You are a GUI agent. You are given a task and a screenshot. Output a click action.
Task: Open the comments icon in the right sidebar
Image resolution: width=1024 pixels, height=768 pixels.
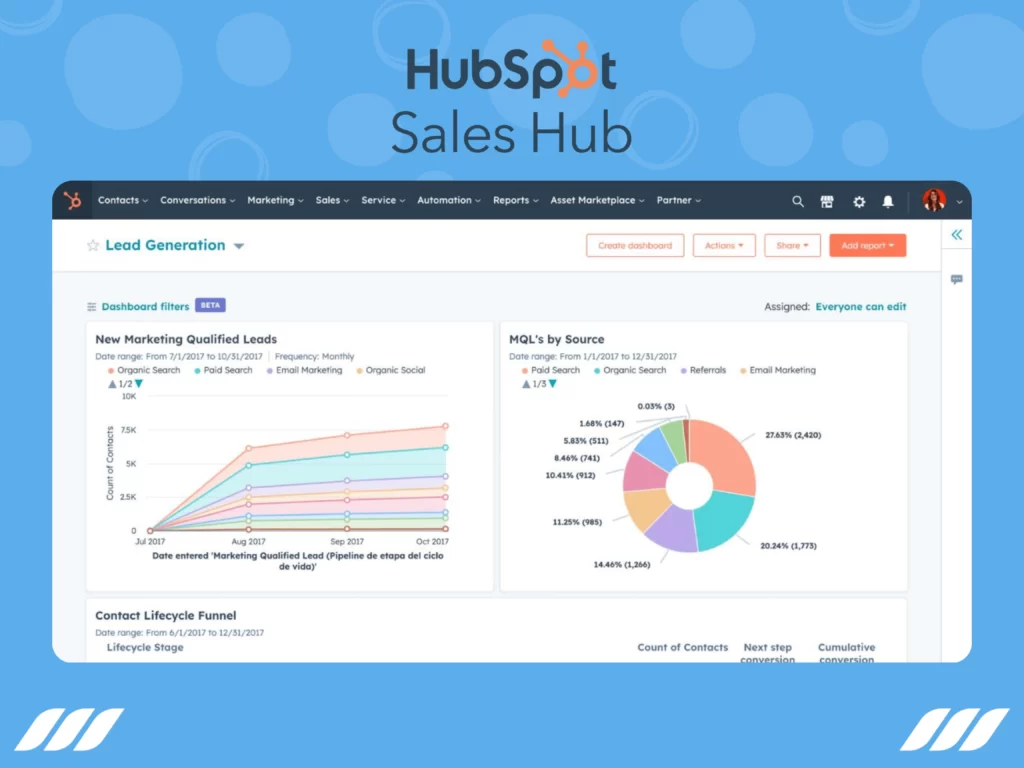(957, 280)
